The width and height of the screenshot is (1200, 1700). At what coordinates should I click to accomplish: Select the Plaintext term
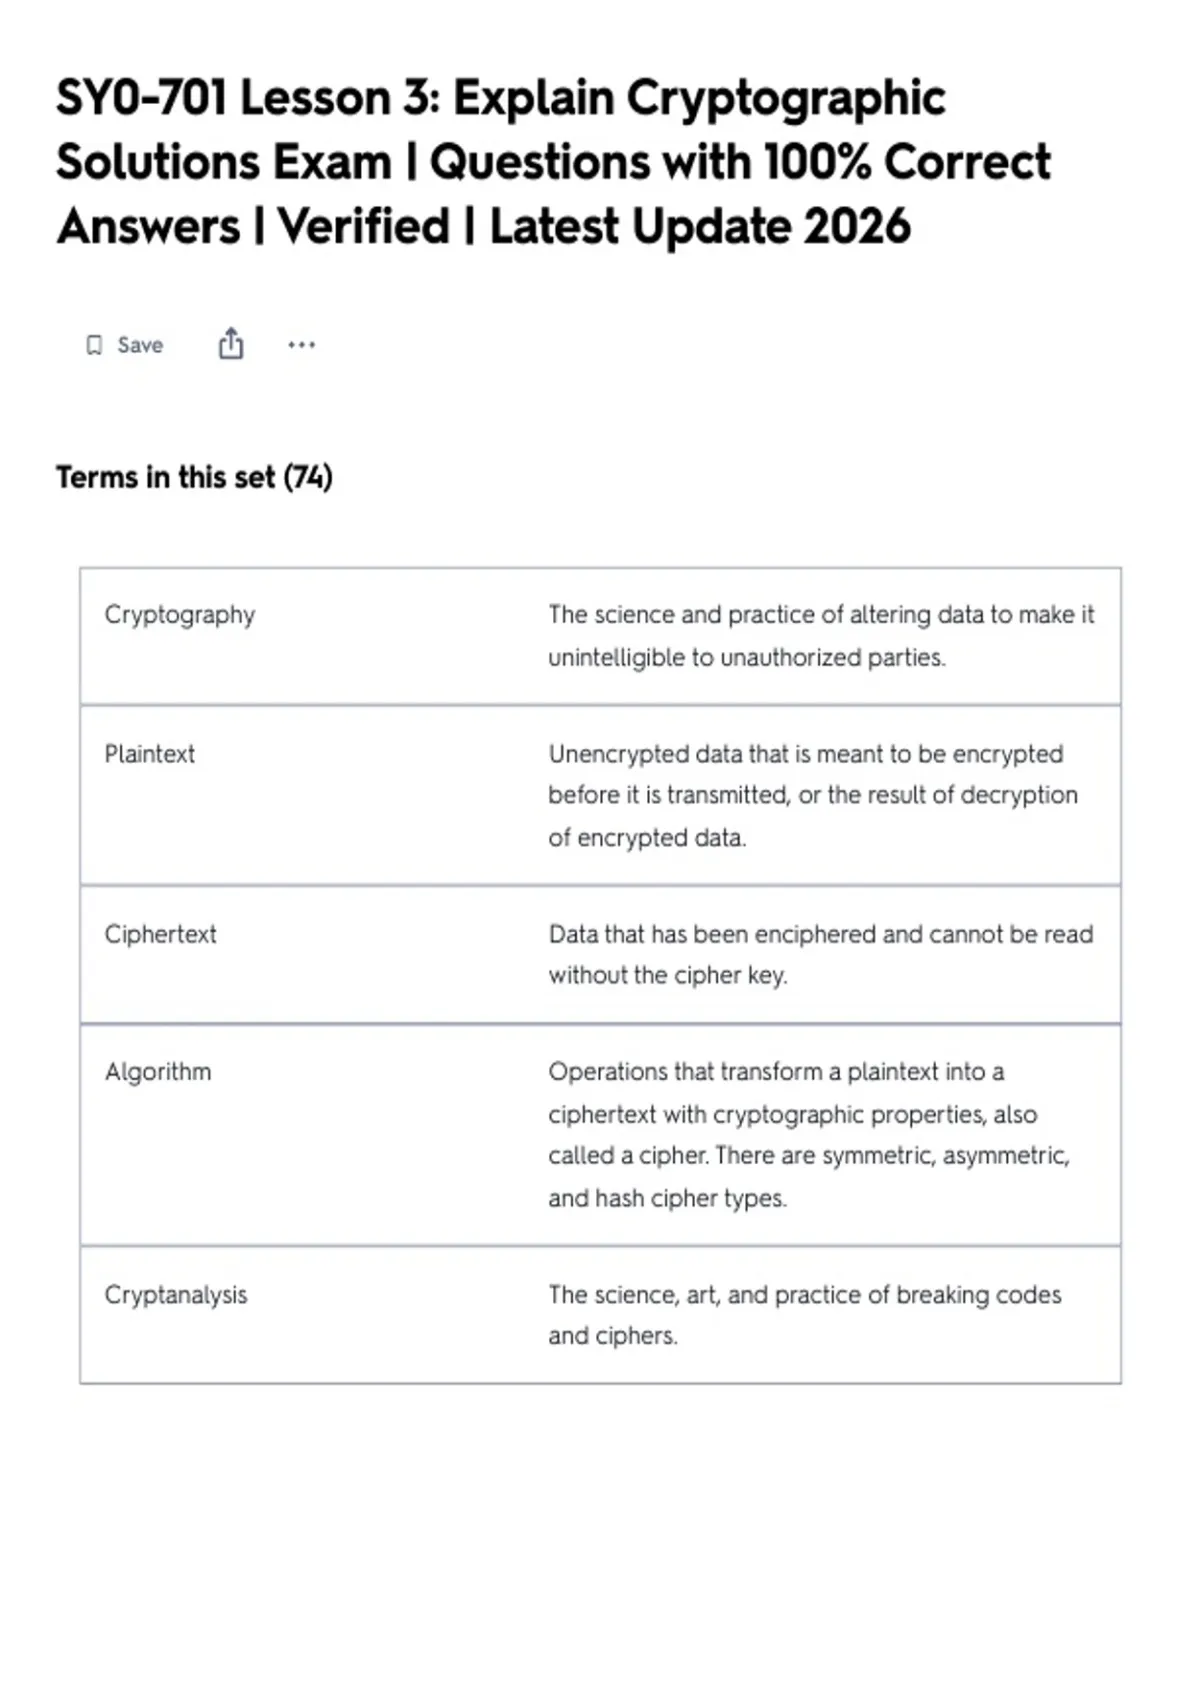(x=150, y=754)
